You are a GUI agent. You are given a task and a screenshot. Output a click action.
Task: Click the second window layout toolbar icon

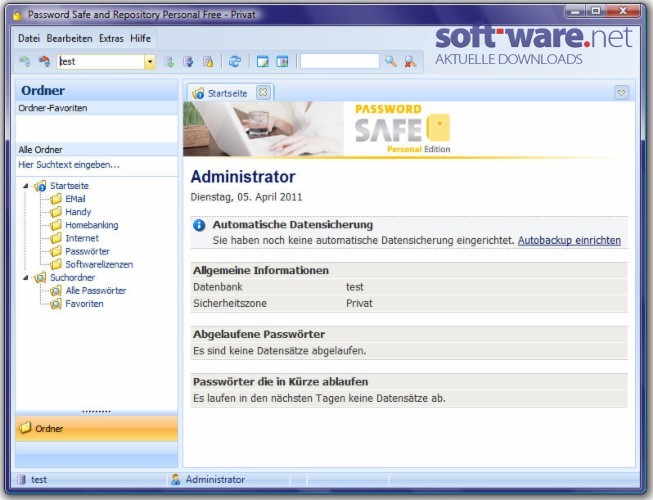[x=282, y=62]
